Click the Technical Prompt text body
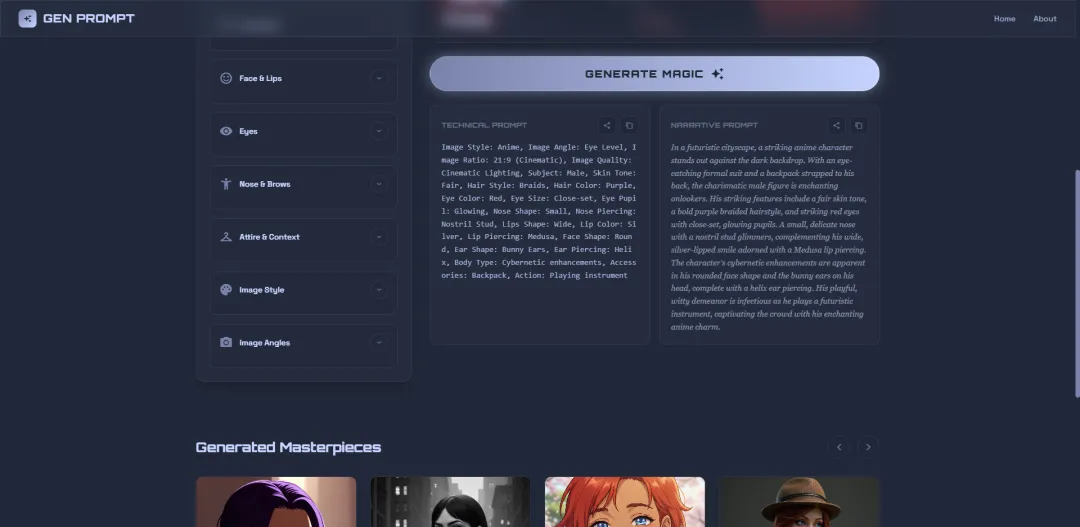This screenshot has height=527, width=1080. tap(539, 211)
